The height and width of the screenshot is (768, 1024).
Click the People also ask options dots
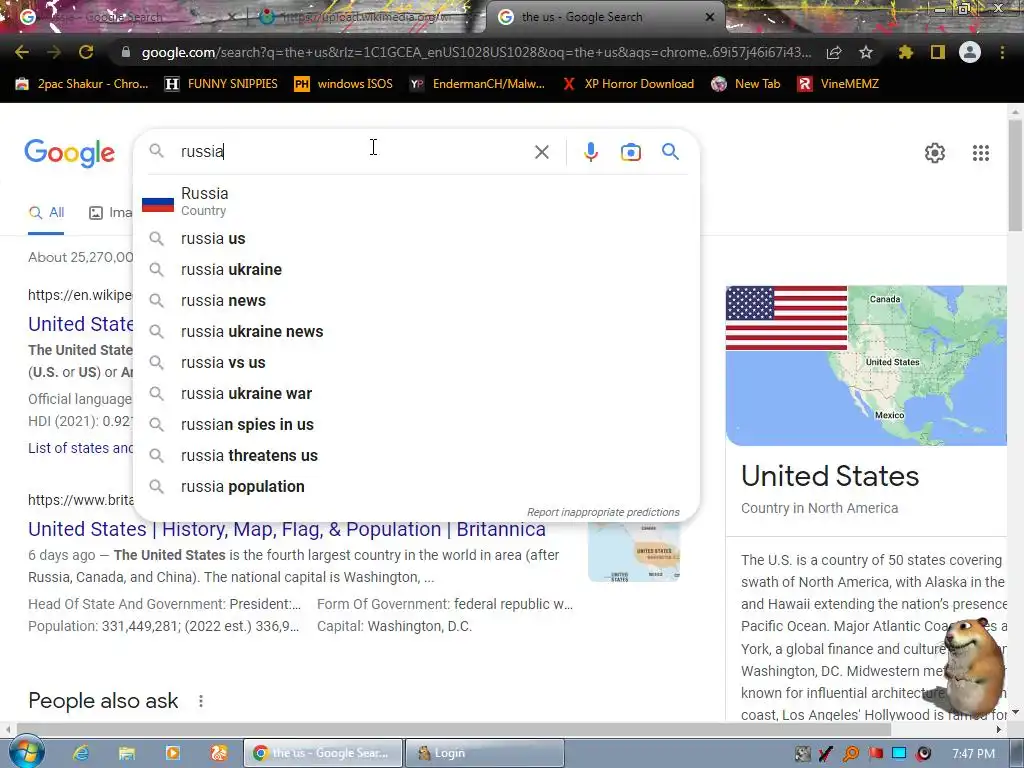pos(200,701)
